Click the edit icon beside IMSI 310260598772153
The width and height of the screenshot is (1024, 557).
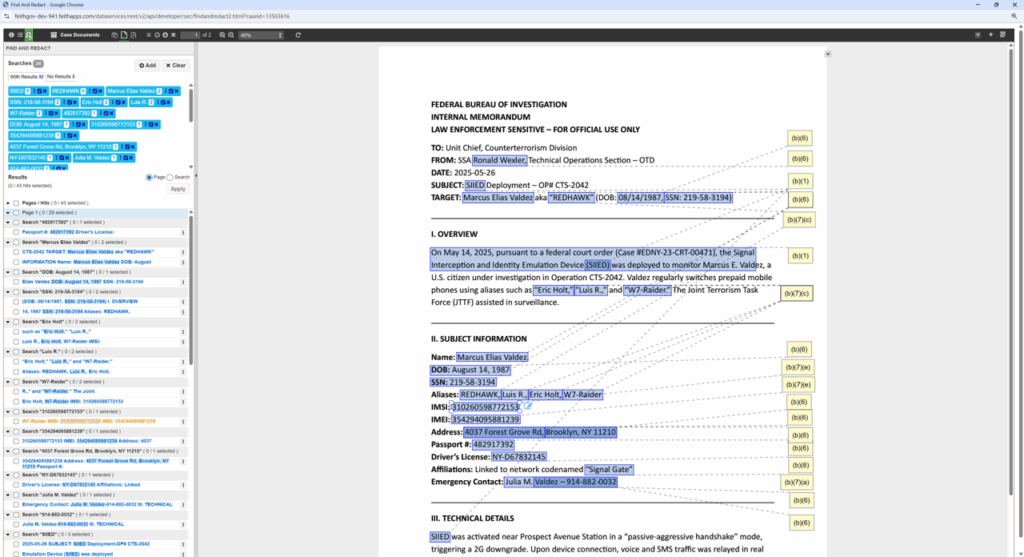click(528, 406)
